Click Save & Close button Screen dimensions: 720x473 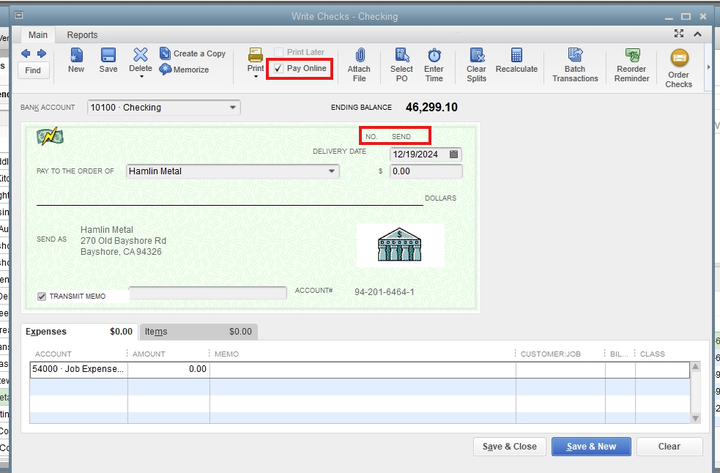click(x=510, y=446)
